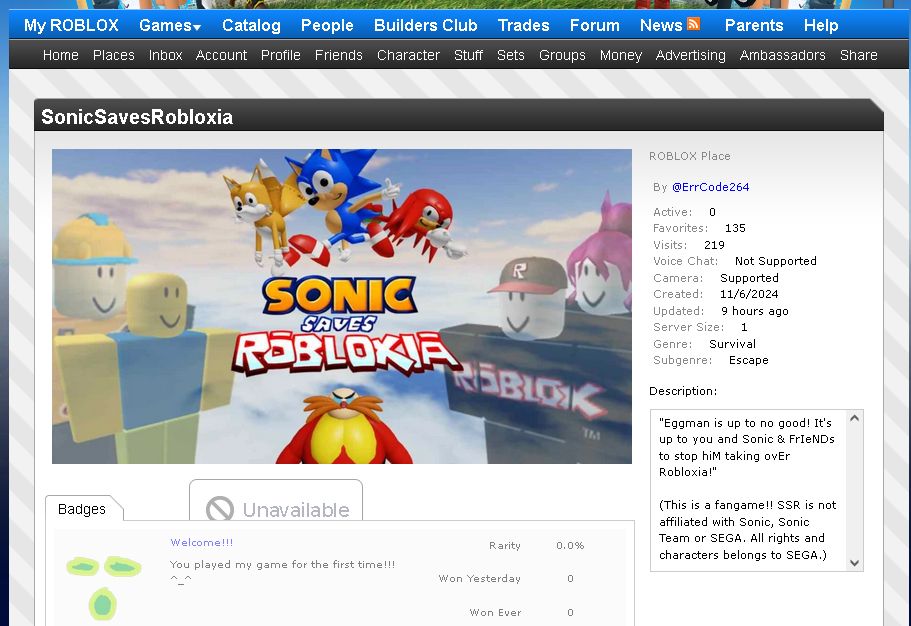This screenshot has height=626, width=911.
Task: Click the Unavailable prohibited-circle icon
Action: pyautogui.click(x=220, y=509)
